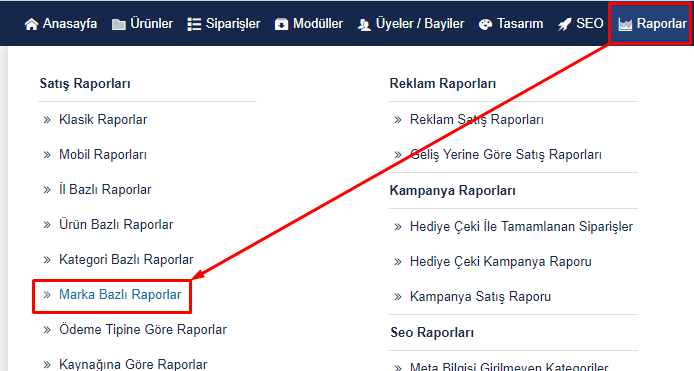Open Geliş Yerine Göre Satış Raporları
Screen dimensions: 694x371
coord(506,155)
